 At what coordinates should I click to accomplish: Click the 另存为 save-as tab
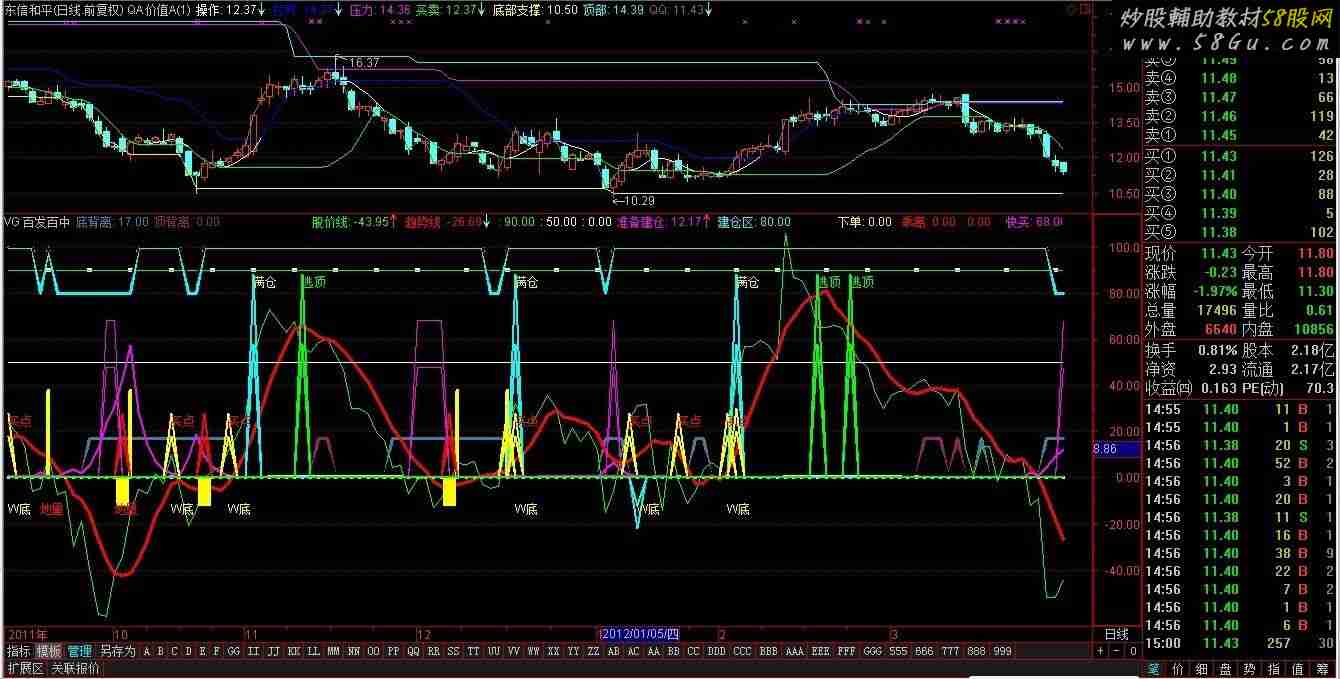point(117,651)
